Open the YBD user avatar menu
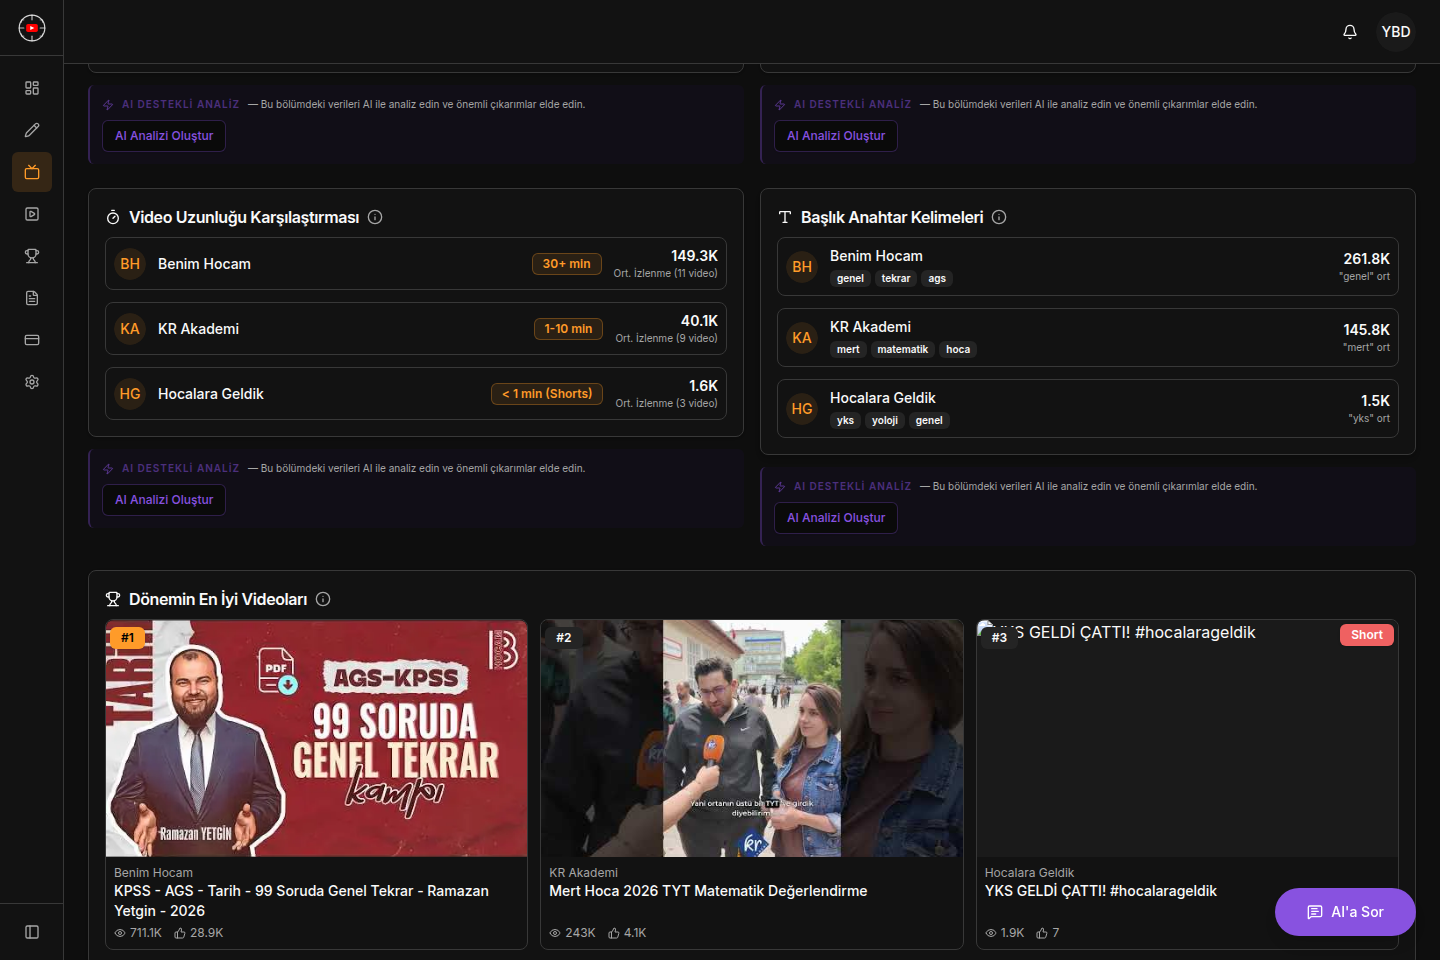 1396,32
